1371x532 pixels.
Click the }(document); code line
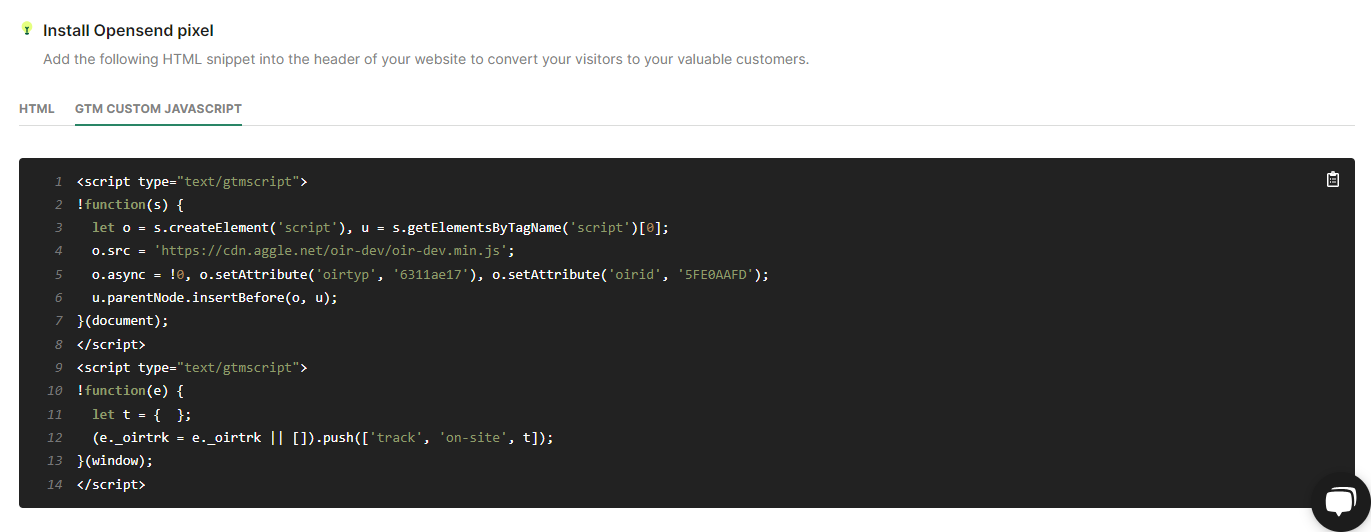pos(122,321)
